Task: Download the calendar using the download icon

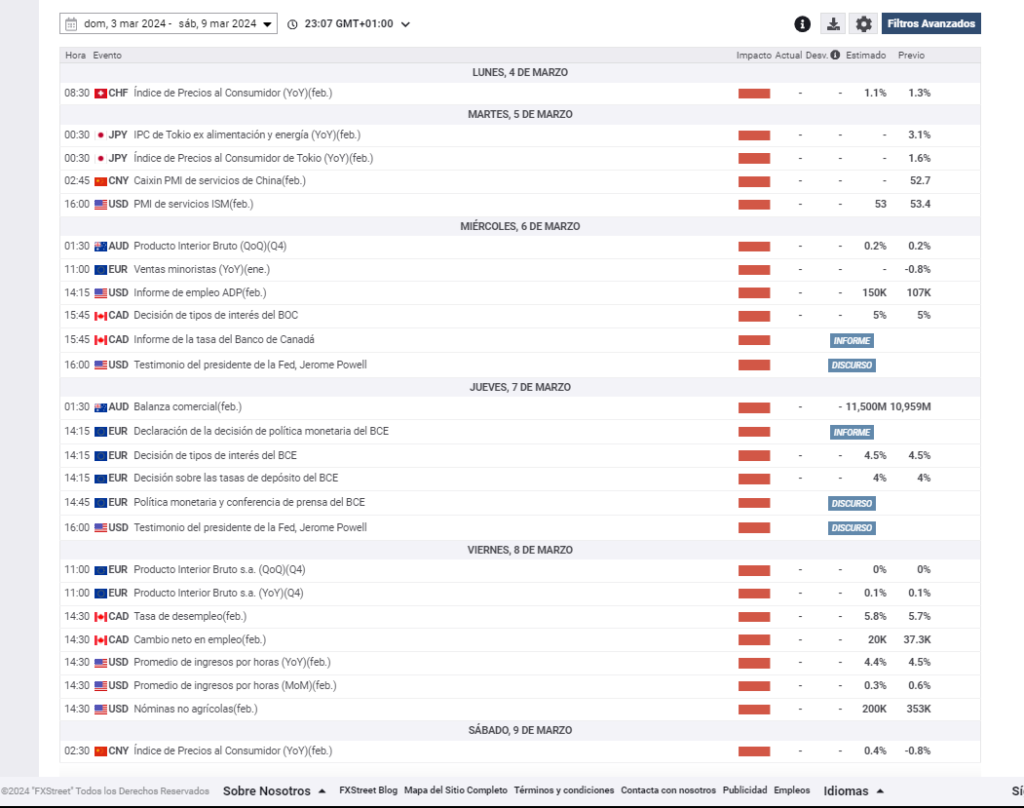Action: (x=833, y=24)
